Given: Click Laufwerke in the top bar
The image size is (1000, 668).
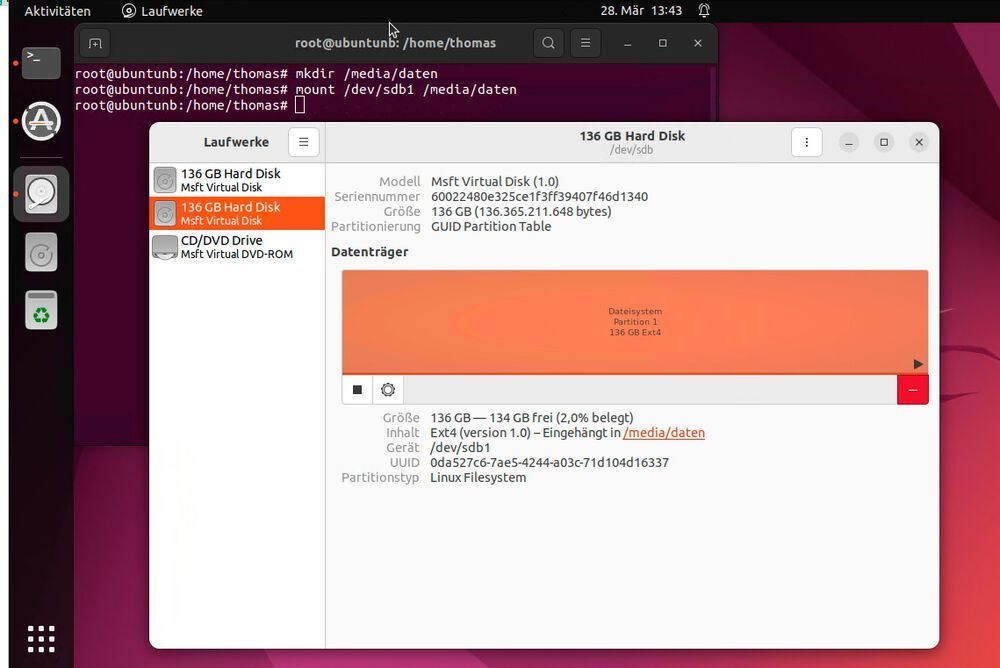Looking at the screenshot, I should click(x=162, y=11).
